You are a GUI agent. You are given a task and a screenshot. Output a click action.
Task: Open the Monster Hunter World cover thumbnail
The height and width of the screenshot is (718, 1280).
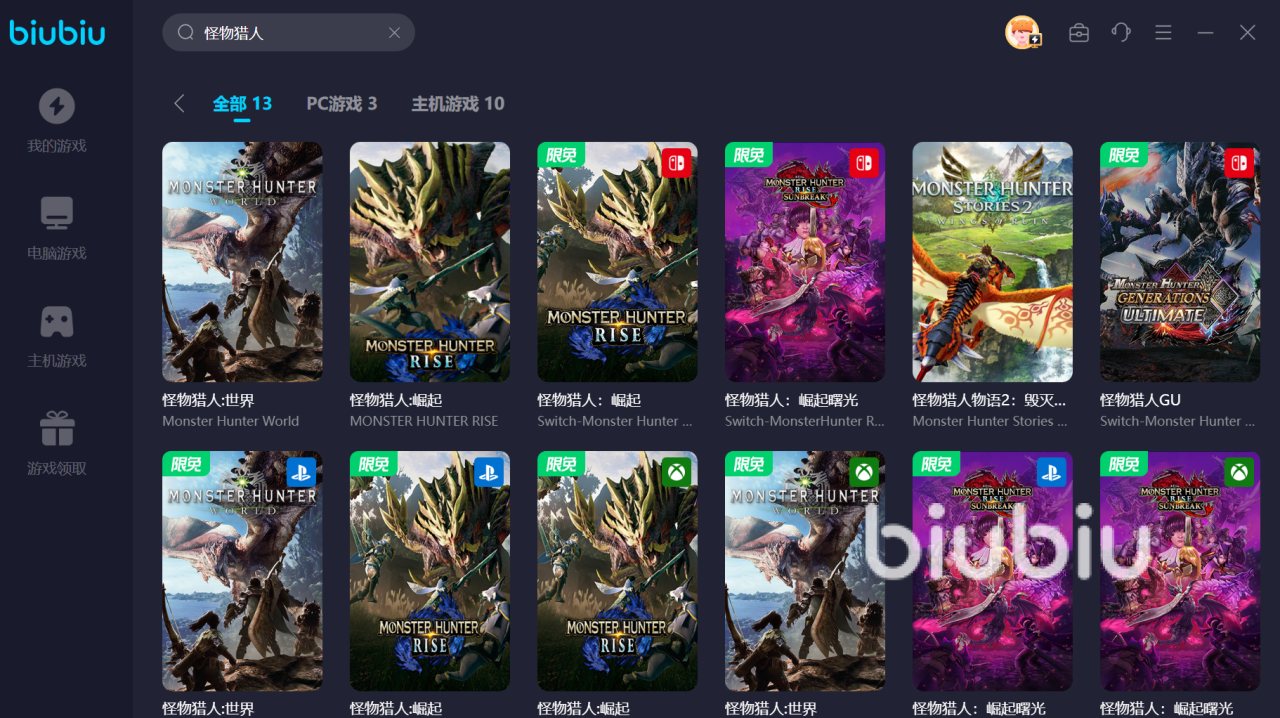pyautogui.click(x=242, y=262)
